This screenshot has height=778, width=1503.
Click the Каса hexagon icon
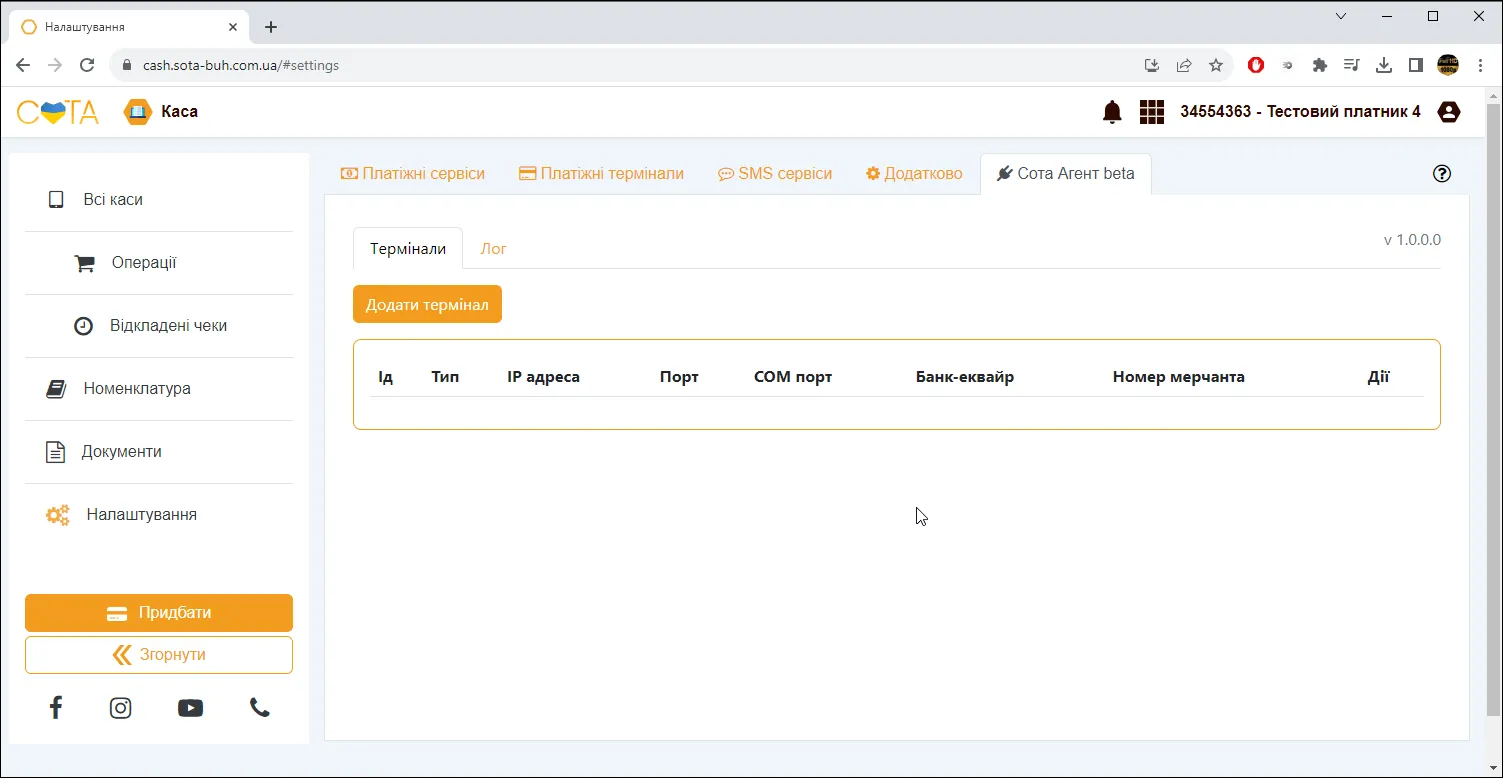[x=137, y=112]
